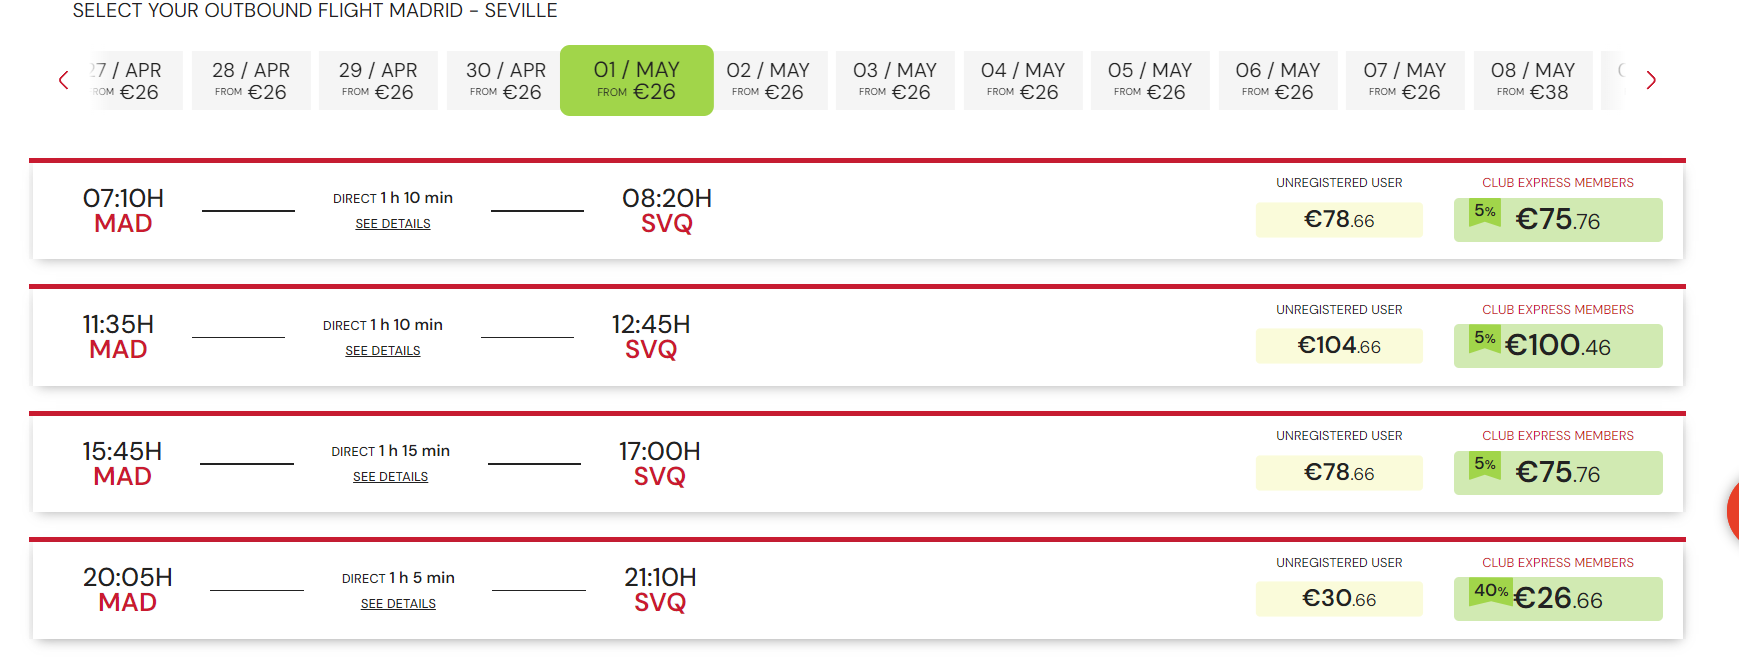The height and width of the screenshot is (668, 1739).
Task: Click the next dates right arrow
Action: [1651, 80]
